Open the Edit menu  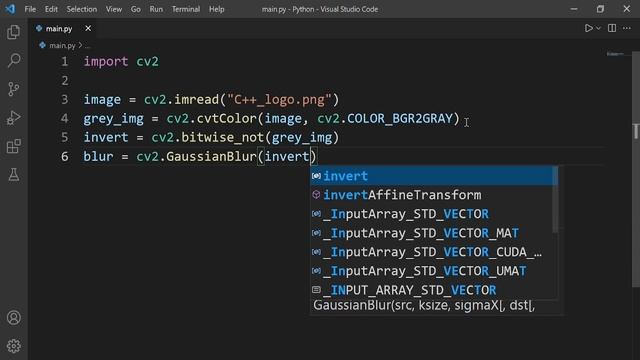51,9
